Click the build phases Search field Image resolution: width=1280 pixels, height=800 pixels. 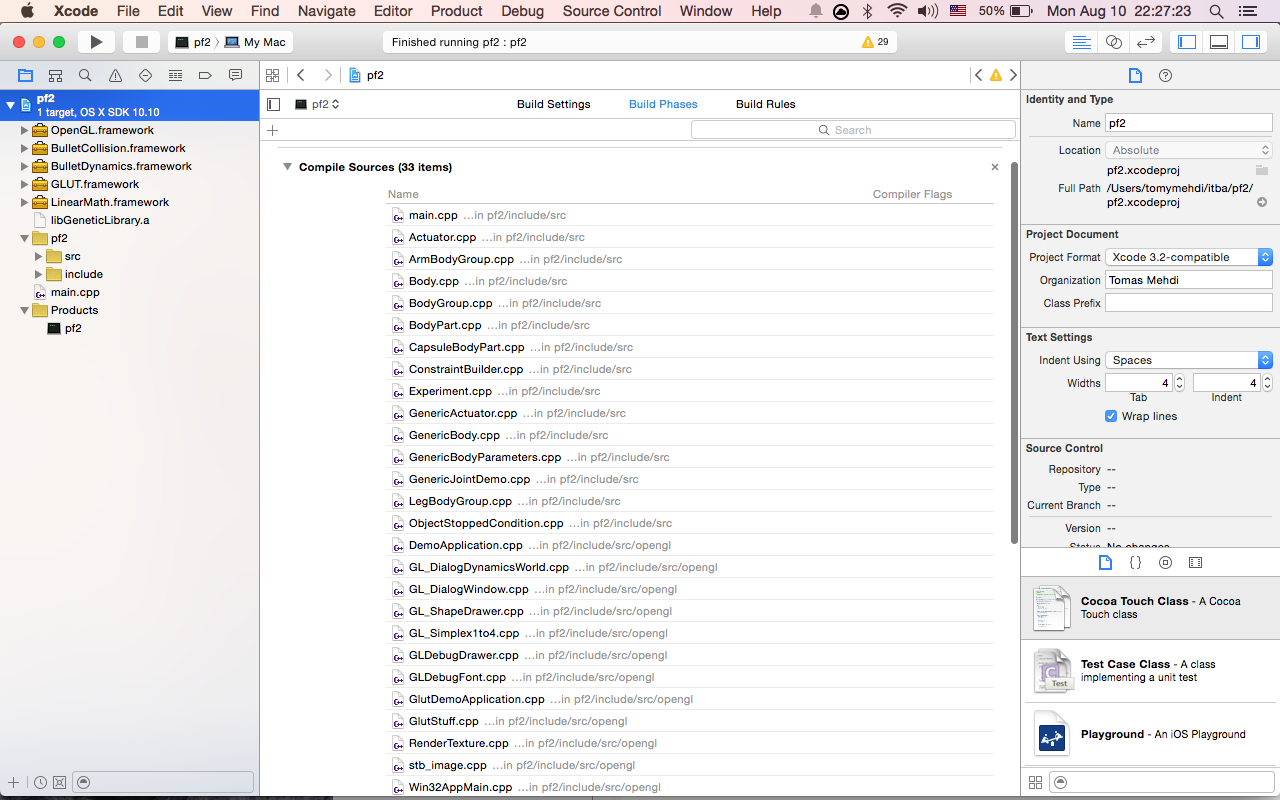coord(853,130)
